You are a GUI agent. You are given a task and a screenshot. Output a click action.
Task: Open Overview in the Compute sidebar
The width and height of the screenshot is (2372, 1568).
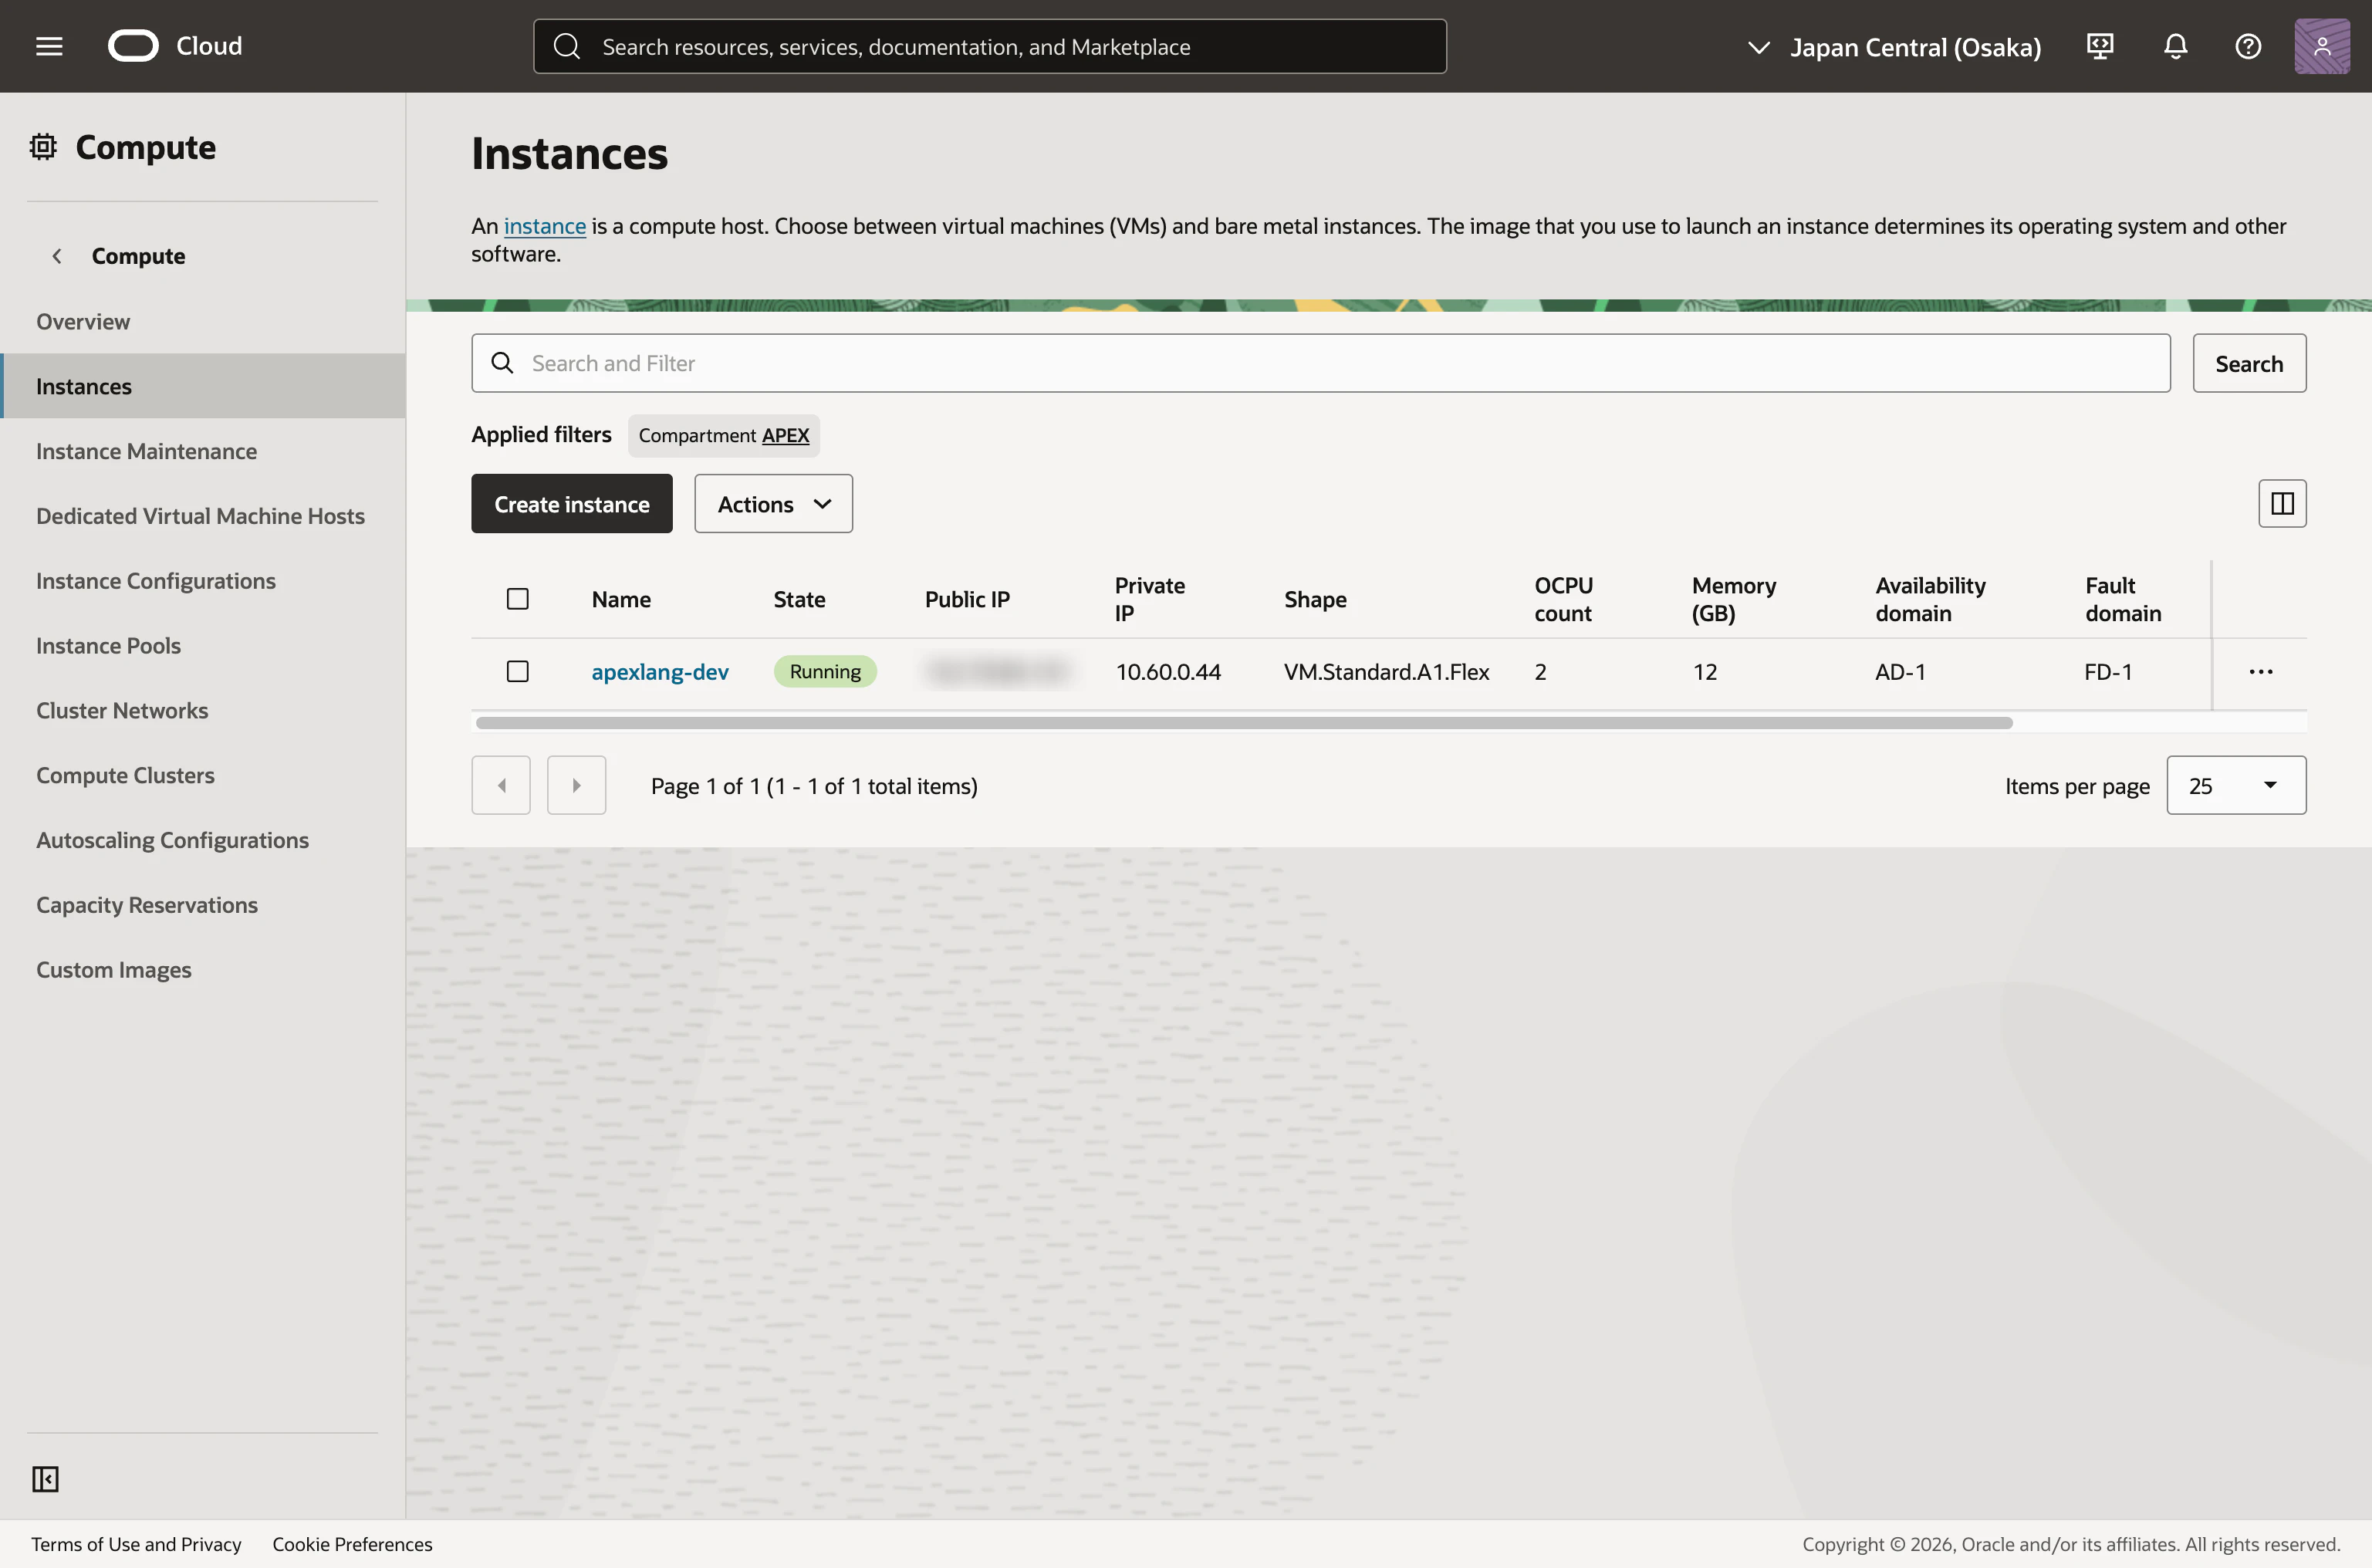83,321
